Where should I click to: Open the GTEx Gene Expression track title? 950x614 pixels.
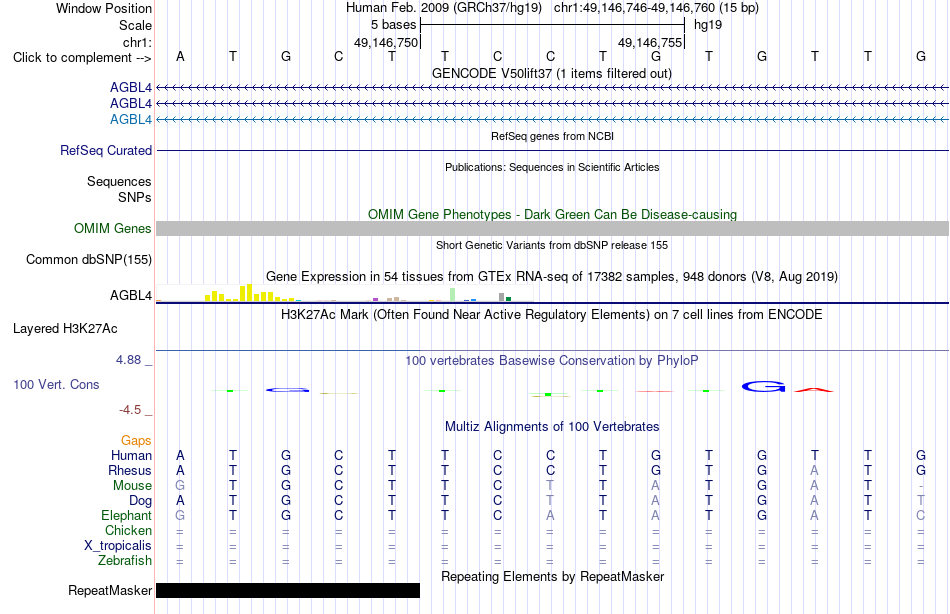point(552,276)
